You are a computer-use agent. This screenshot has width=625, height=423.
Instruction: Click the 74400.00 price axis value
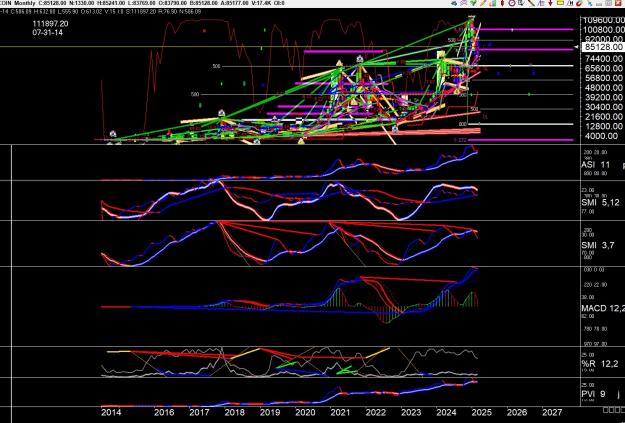pyautogui.click(x=603, y=59)
